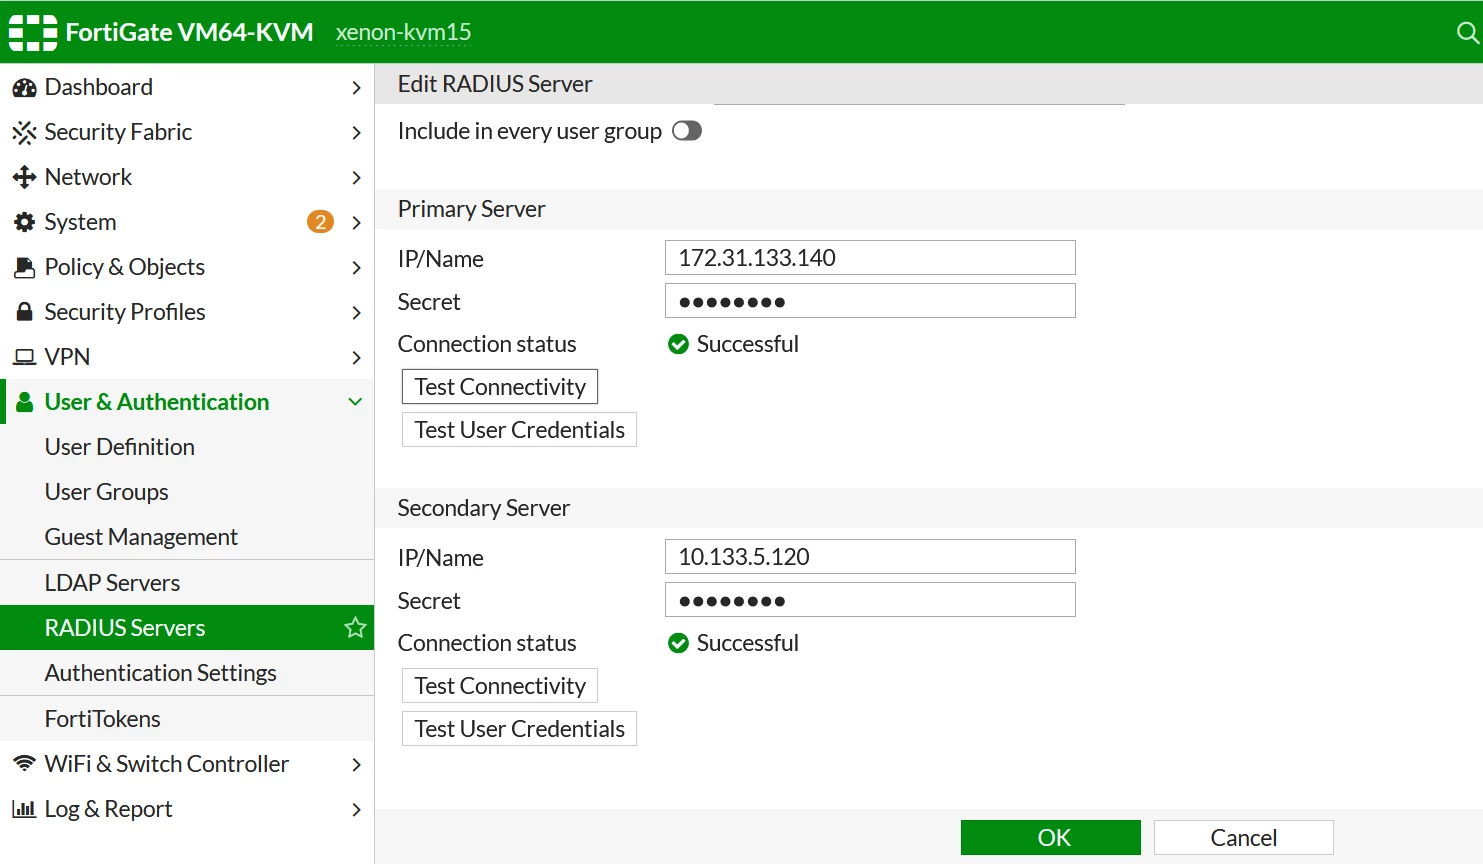Open the Network menu
This screenshot has width=1483, height=864.
(x=187, y=177)
